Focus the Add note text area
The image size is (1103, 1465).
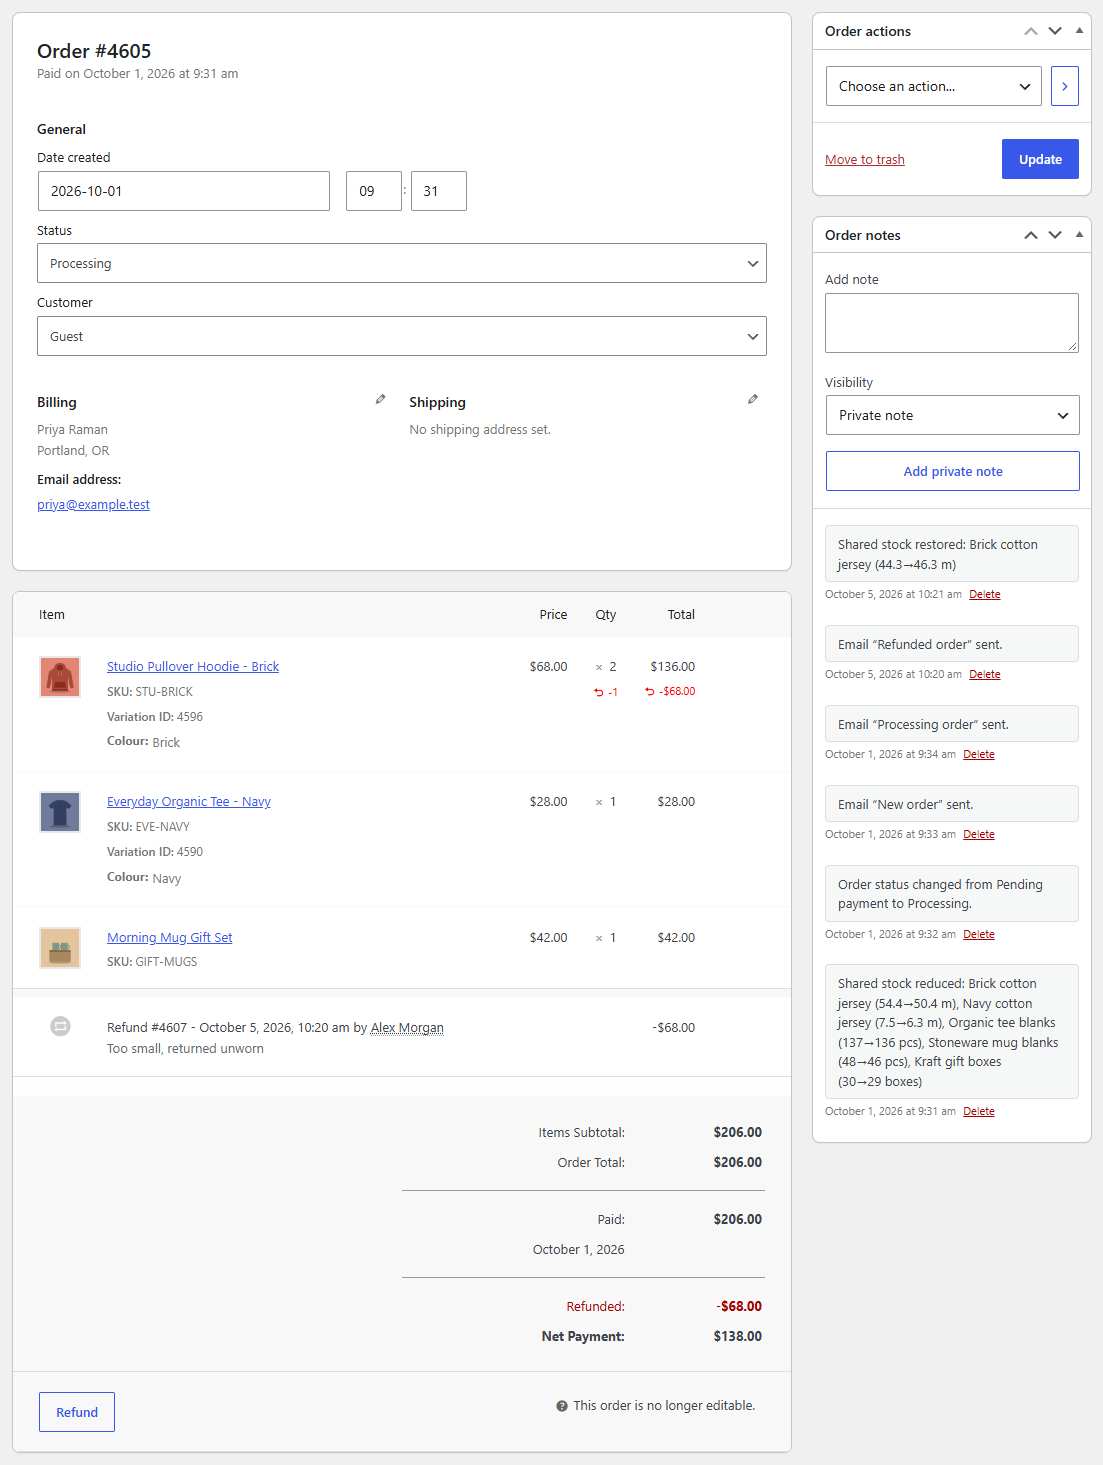point(952,323)
